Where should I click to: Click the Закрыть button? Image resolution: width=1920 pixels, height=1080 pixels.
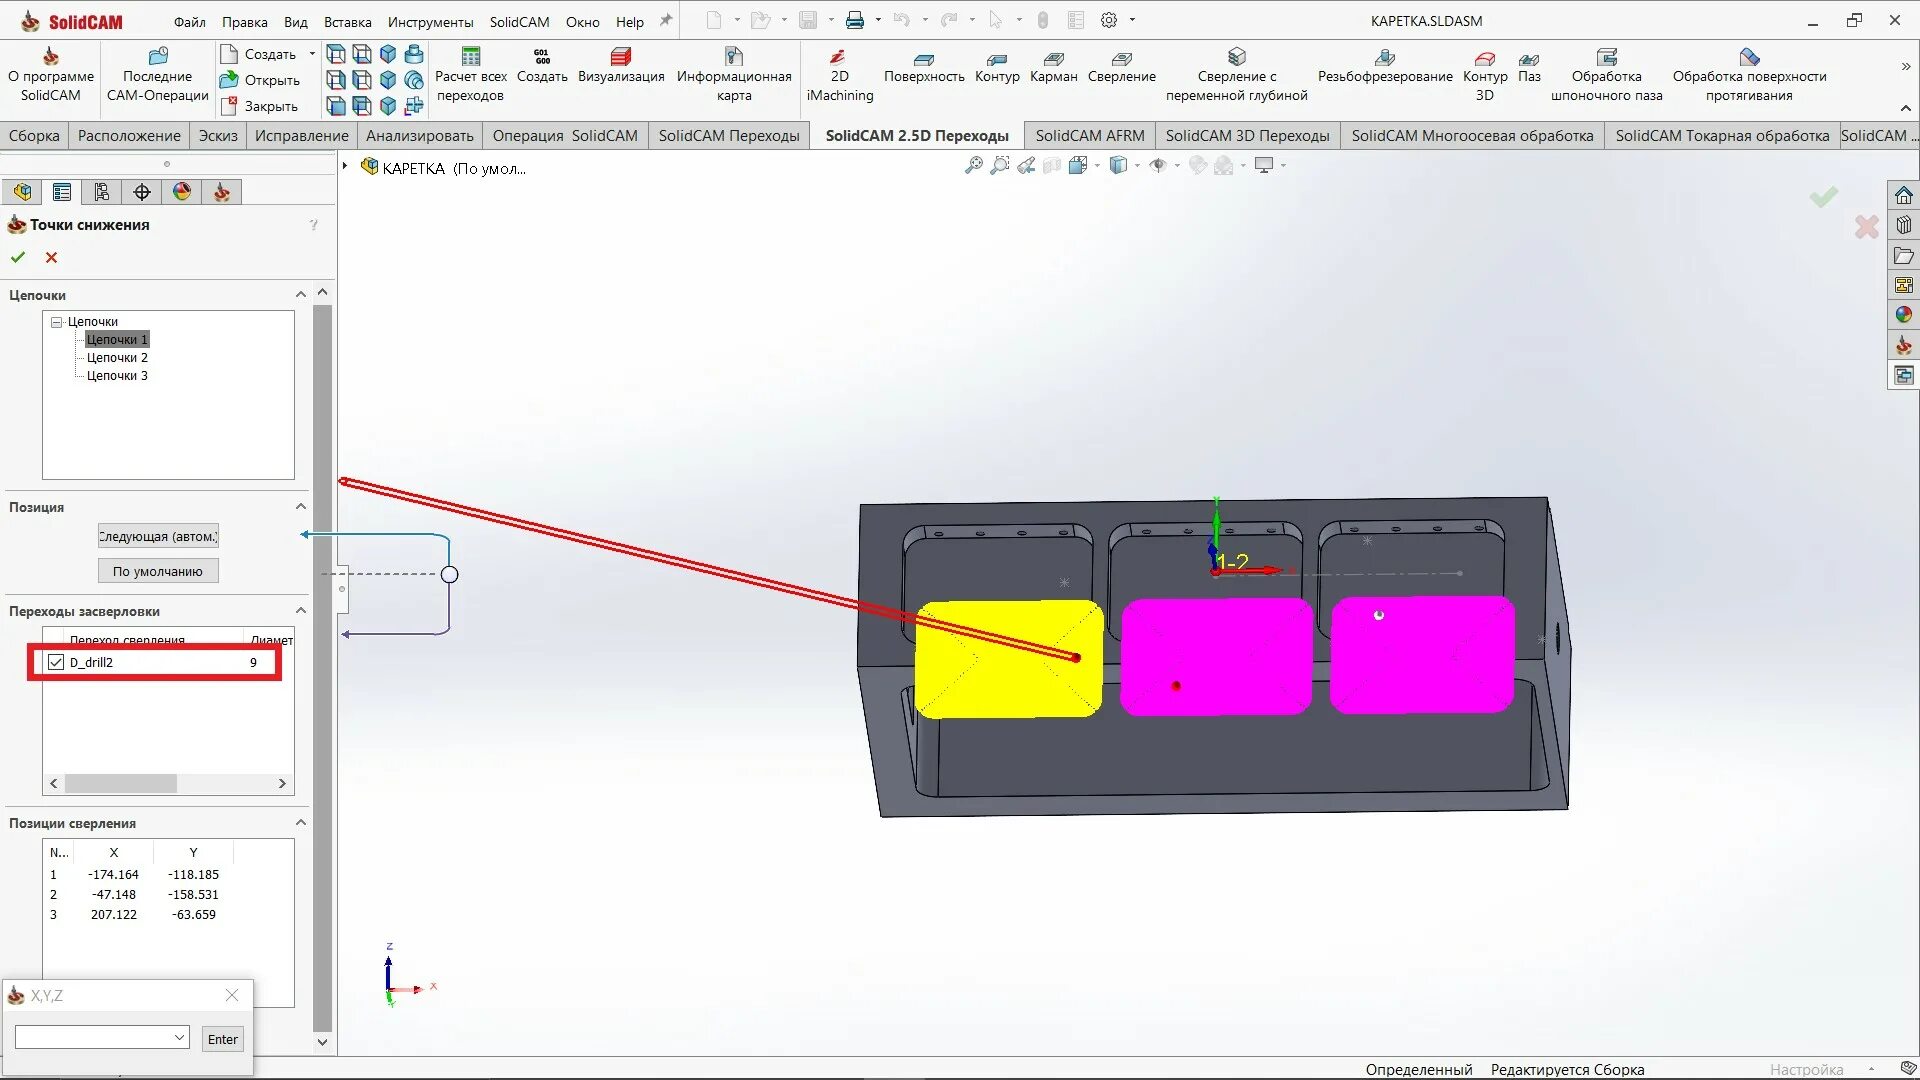(259, 106)
